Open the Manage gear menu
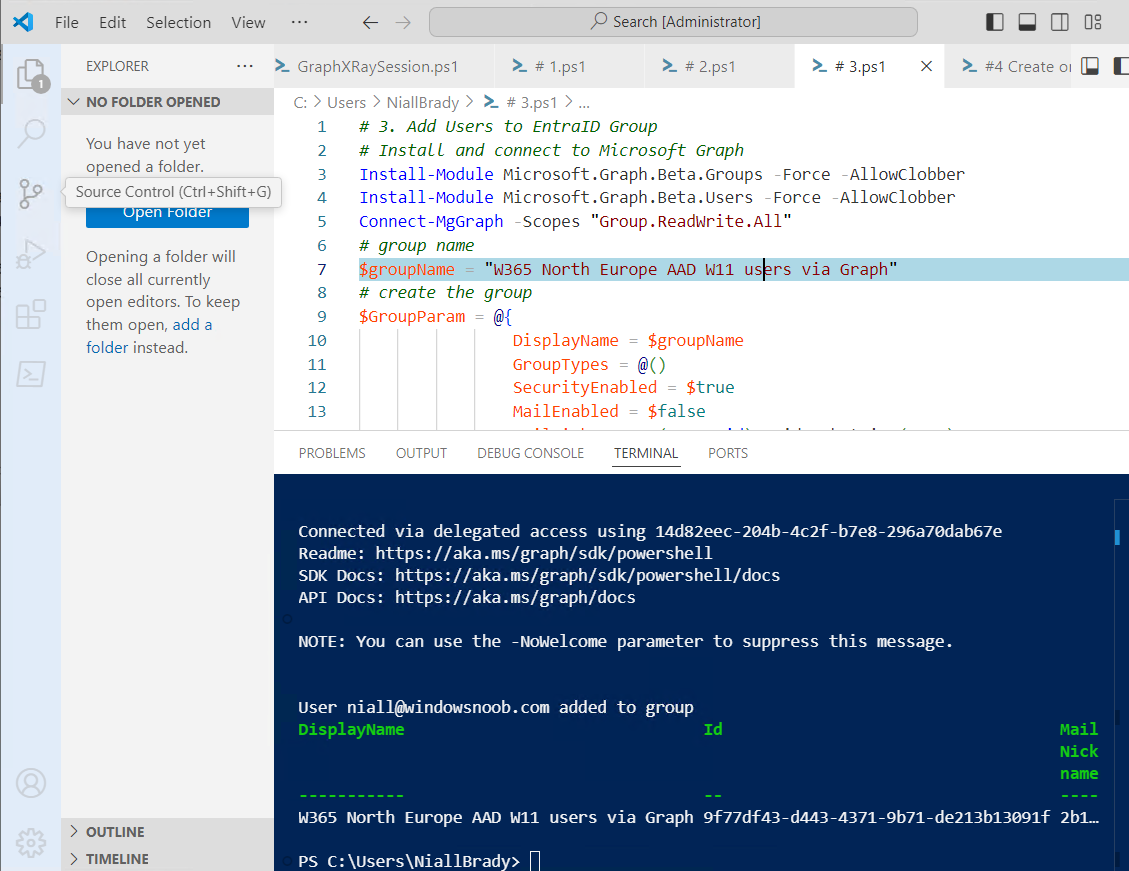 (x=31, y=842)
